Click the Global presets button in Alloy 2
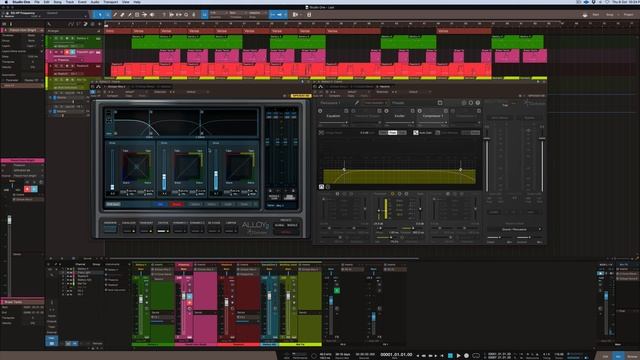The height and width of the screenshot is (360, 640). click(280, 225)
